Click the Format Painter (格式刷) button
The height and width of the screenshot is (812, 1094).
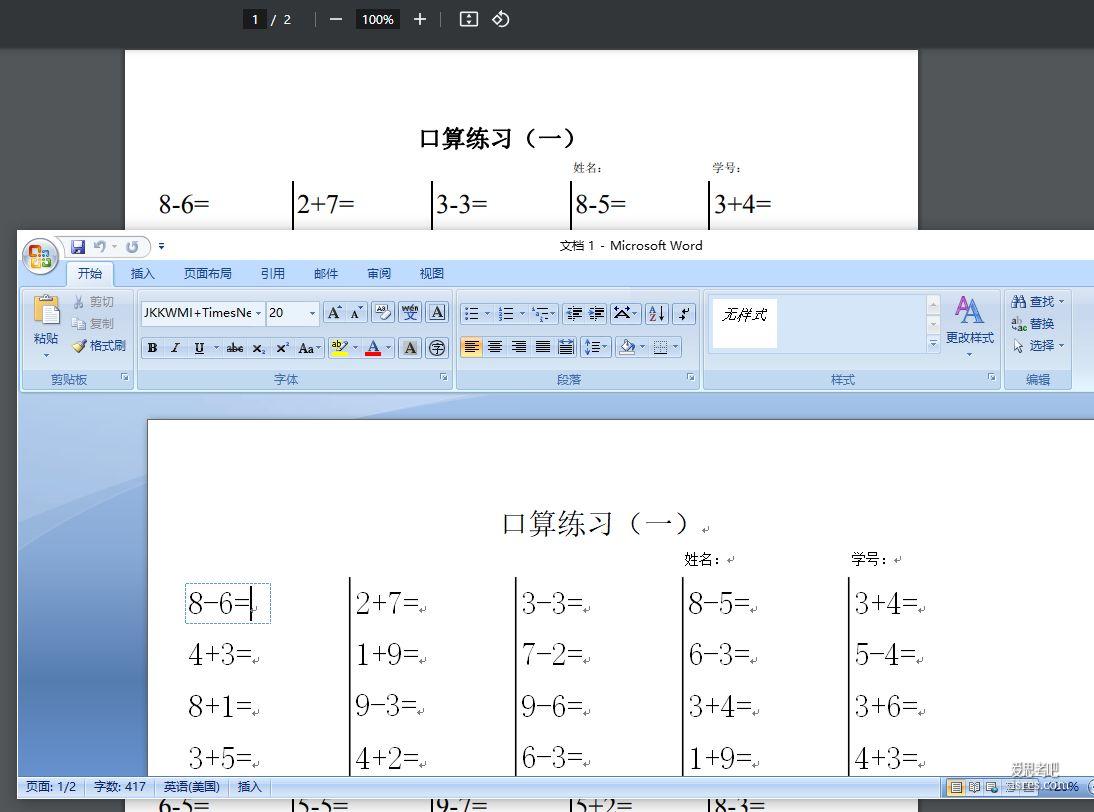[x=99, y=346]
